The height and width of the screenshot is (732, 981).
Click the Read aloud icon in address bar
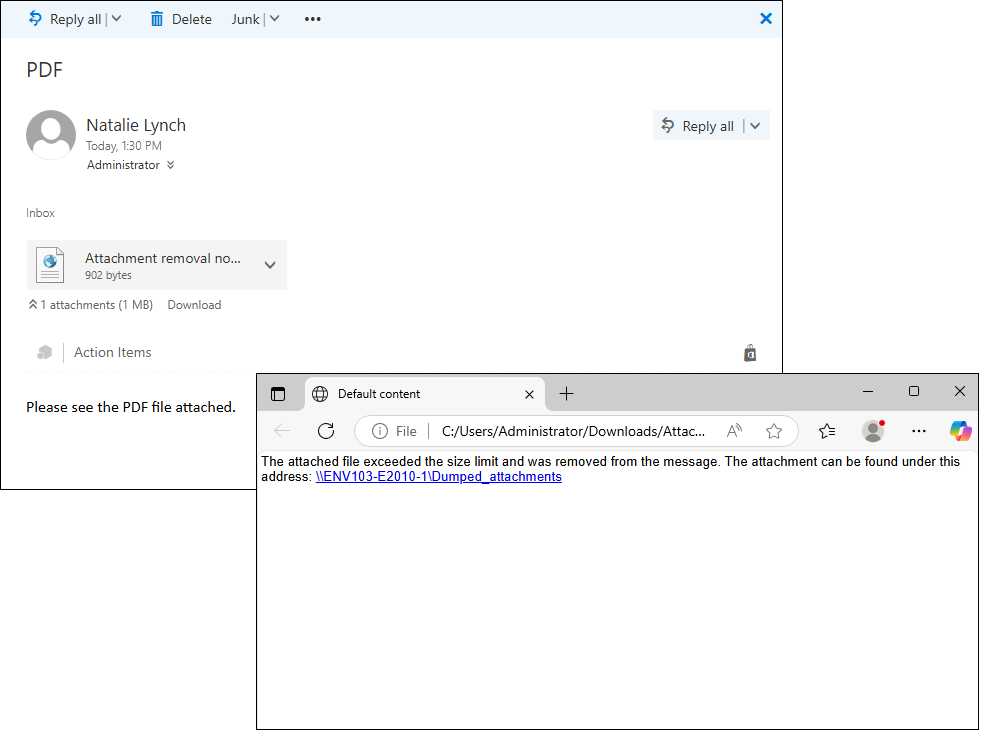click(x=734, y=431)
